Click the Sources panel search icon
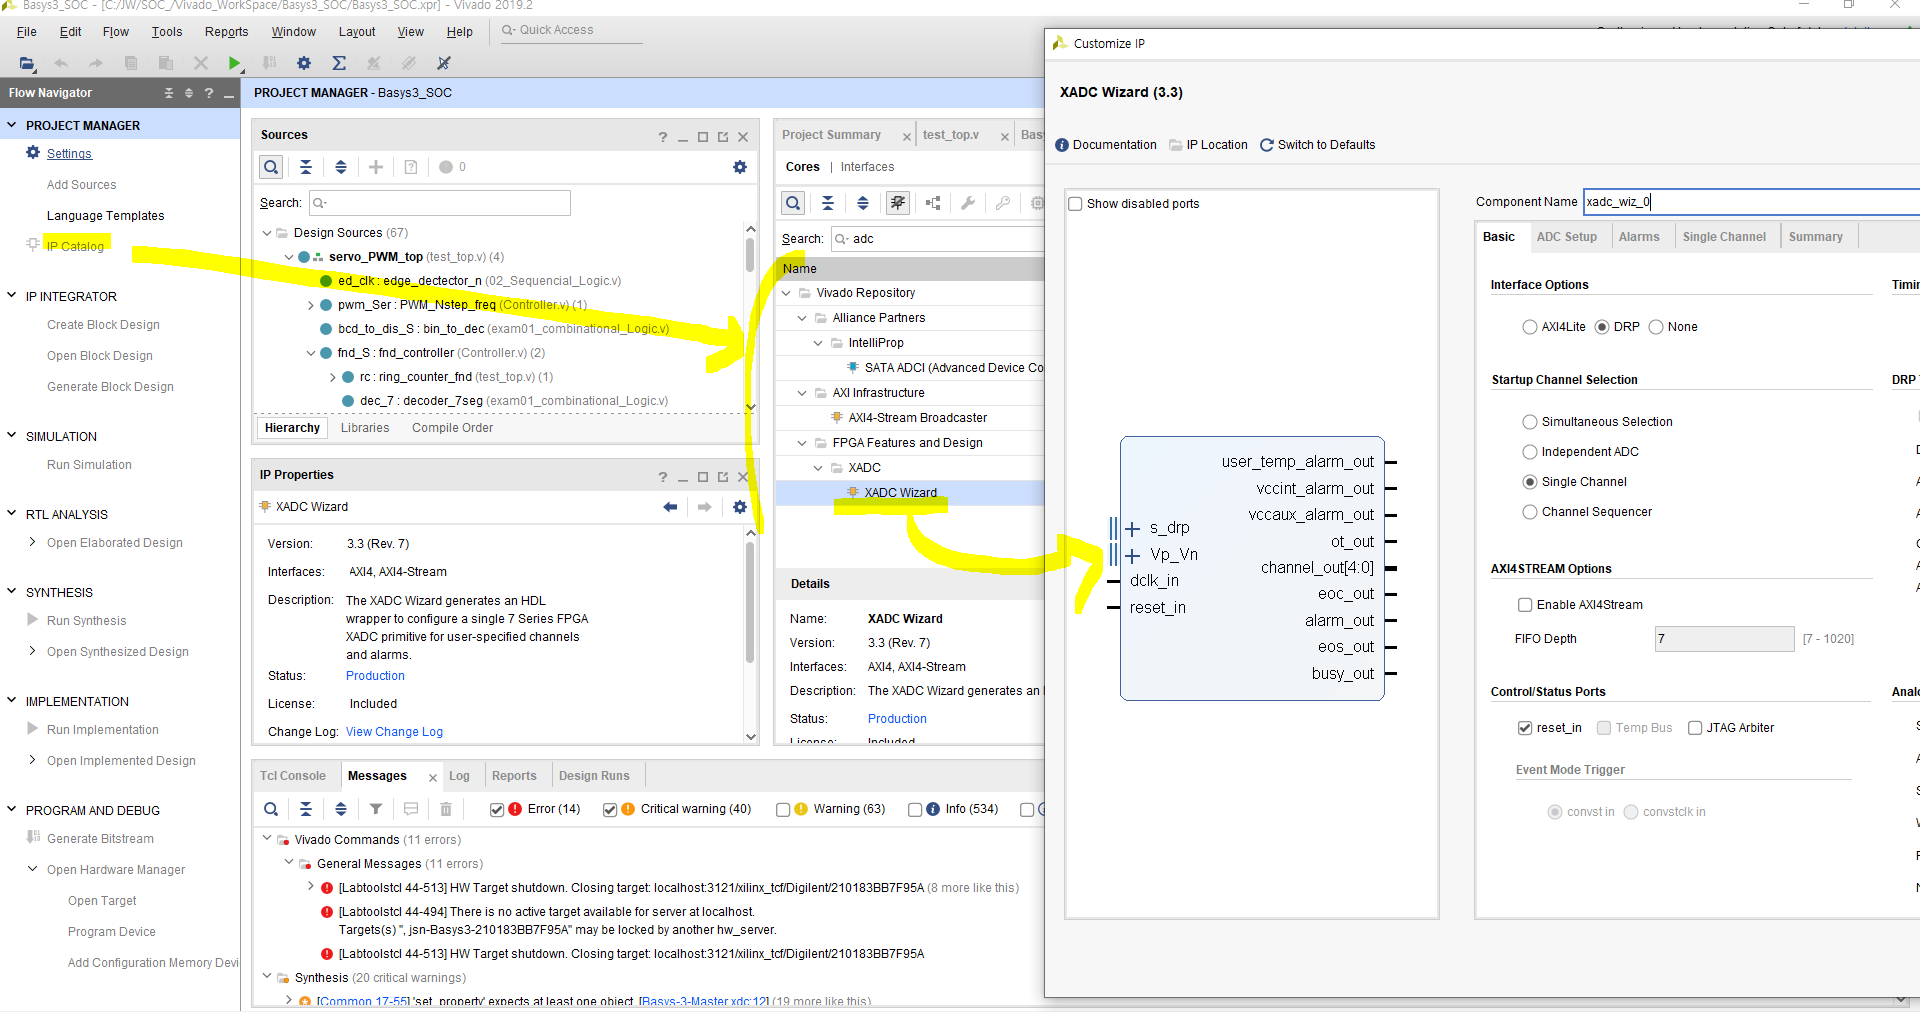Screen dimensions: 1920x1012 [271, 167]
